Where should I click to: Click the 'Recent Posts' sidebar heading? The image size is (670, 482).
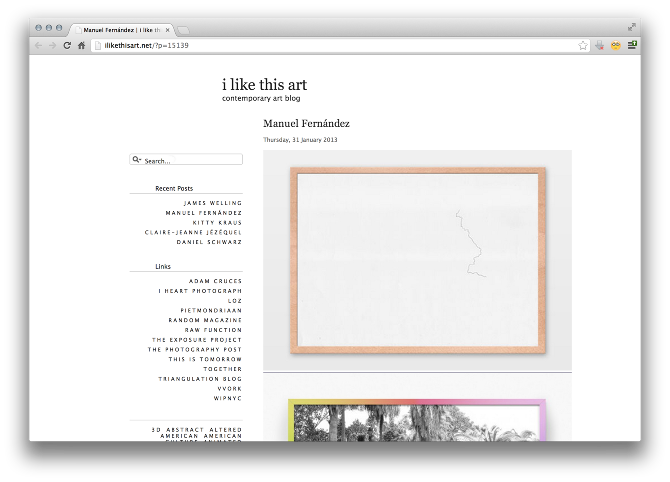coord(174,188)
